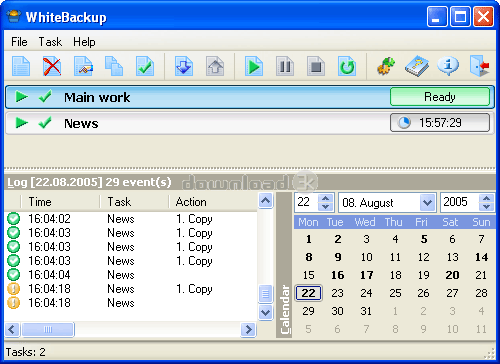The image size is (500, 364).
Task: Open the Task menu
Action: 50,42
